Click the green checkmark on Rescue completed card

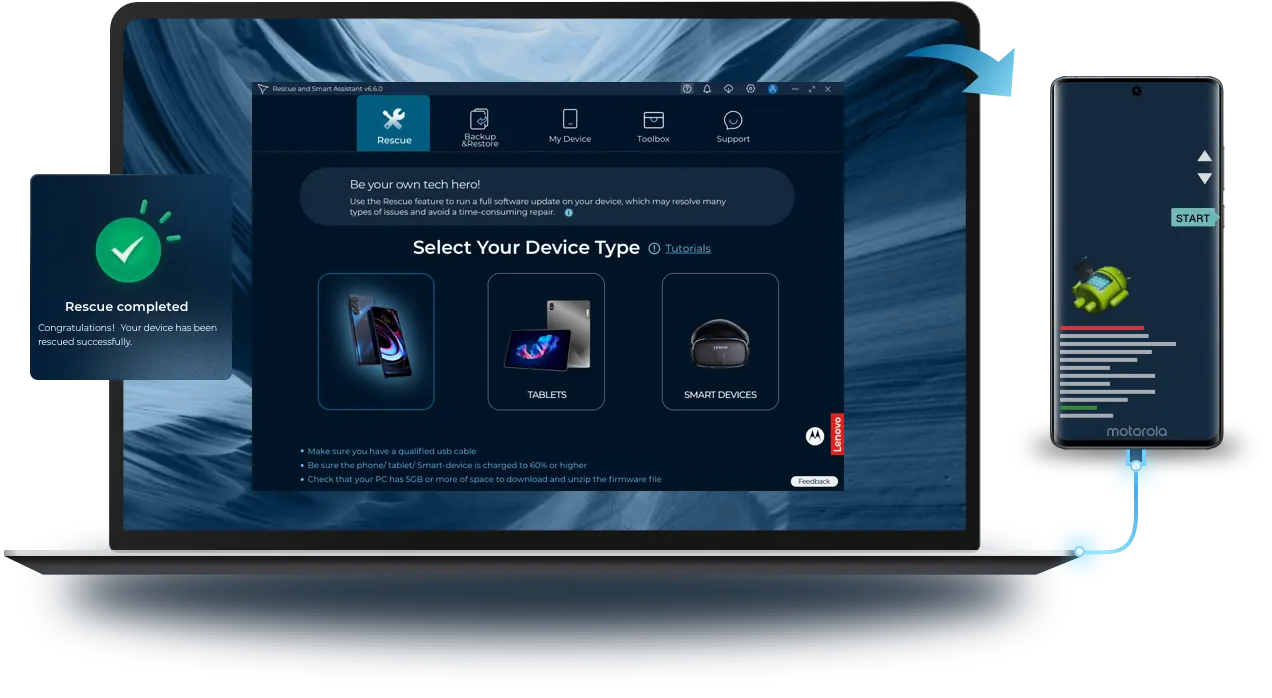pos(126,251)
